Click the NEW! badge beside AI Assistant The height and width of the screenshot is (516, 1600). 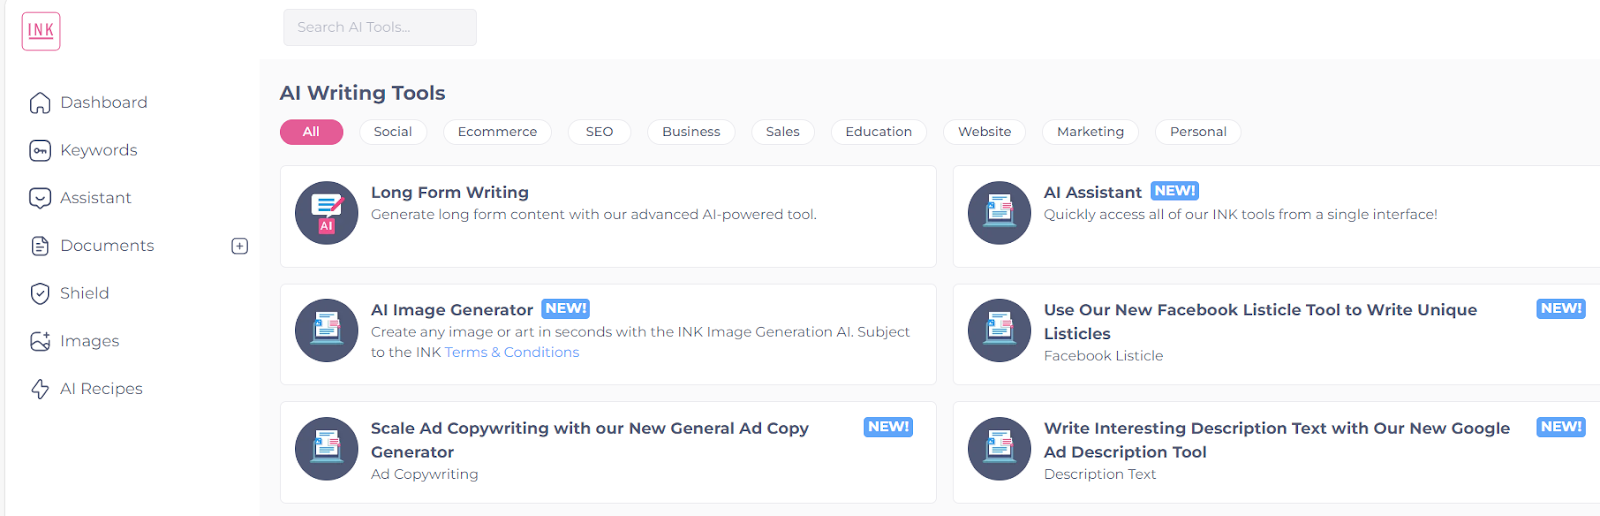pyautogui.click(x=1175, y=191)
